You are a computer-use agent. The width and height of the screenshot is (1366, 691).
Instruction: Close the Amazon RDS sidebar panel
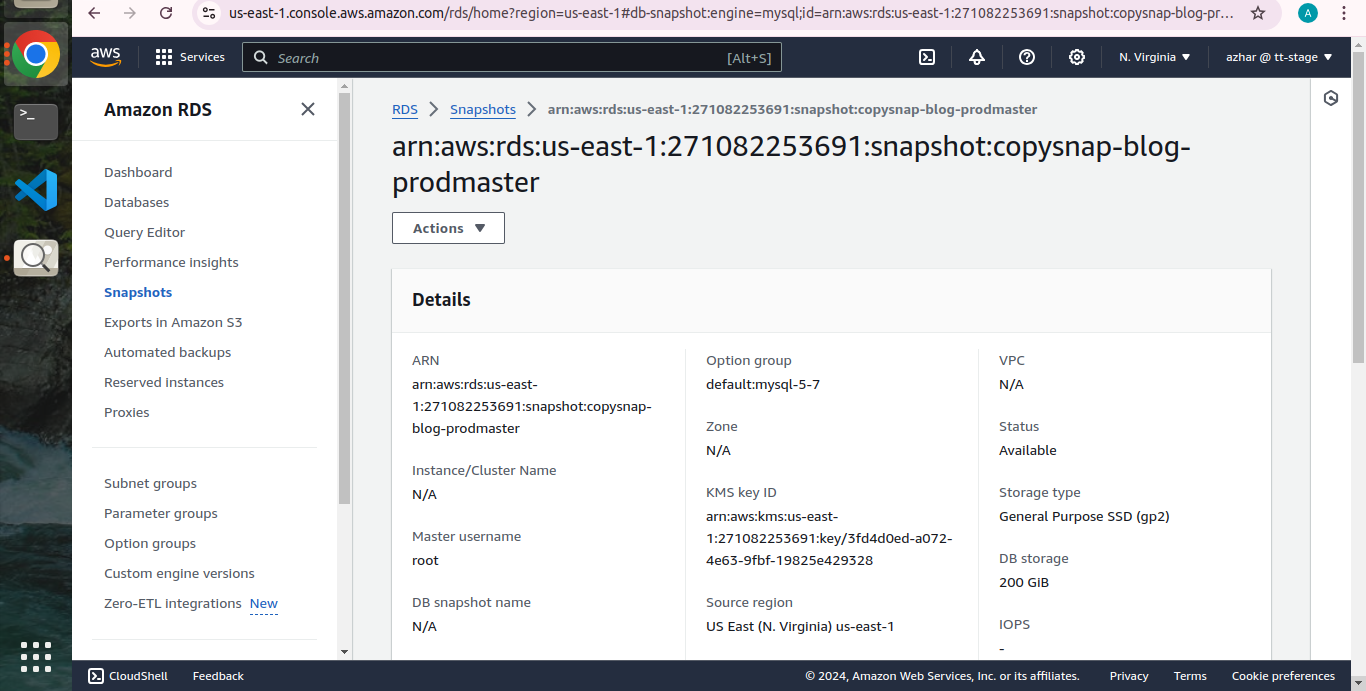click(x=308, y=109)
